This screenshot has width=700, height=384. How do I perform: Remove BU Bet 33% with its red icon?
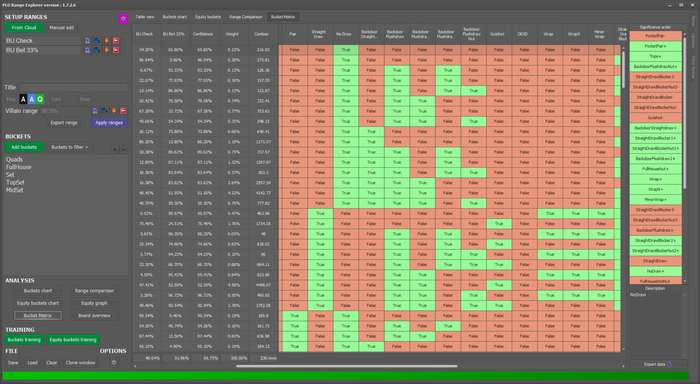[x=116, y=50]
